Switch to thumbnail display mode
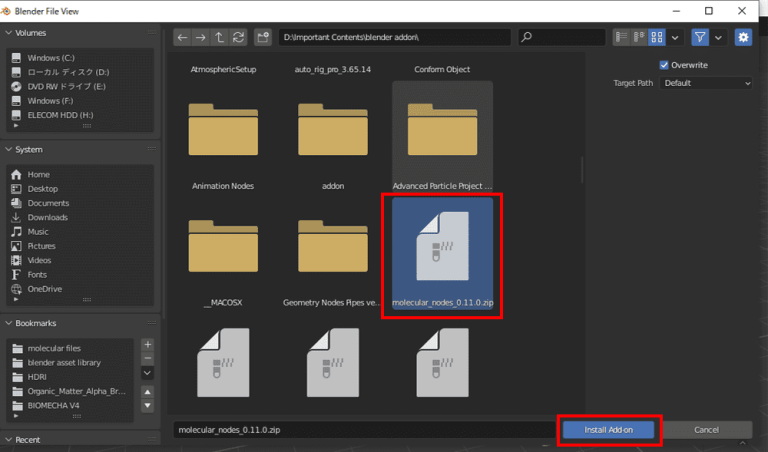Image resolution: width=768 pixels, height=452 pixels. 657,37
